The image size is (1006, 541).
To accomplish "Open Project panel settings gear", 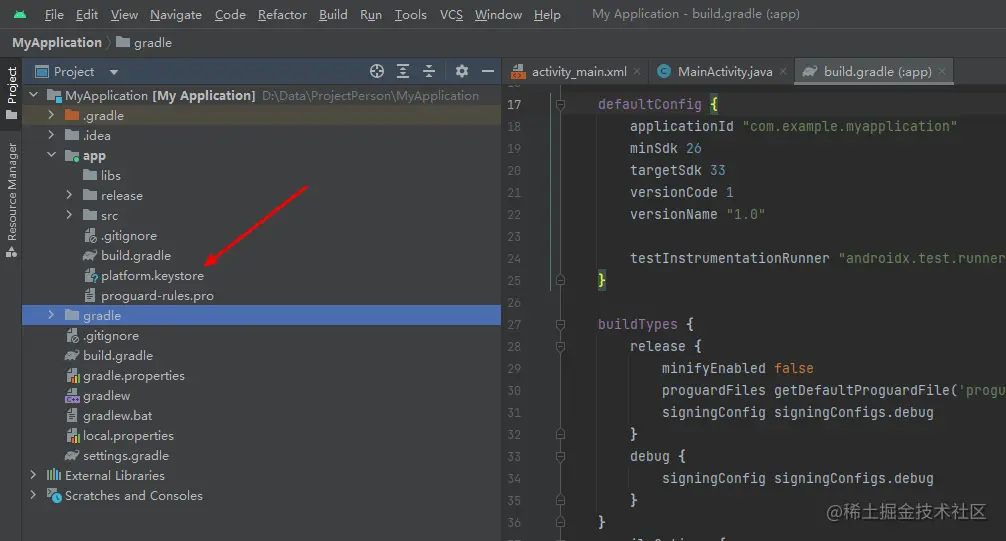I will click(x=461, y=71).
